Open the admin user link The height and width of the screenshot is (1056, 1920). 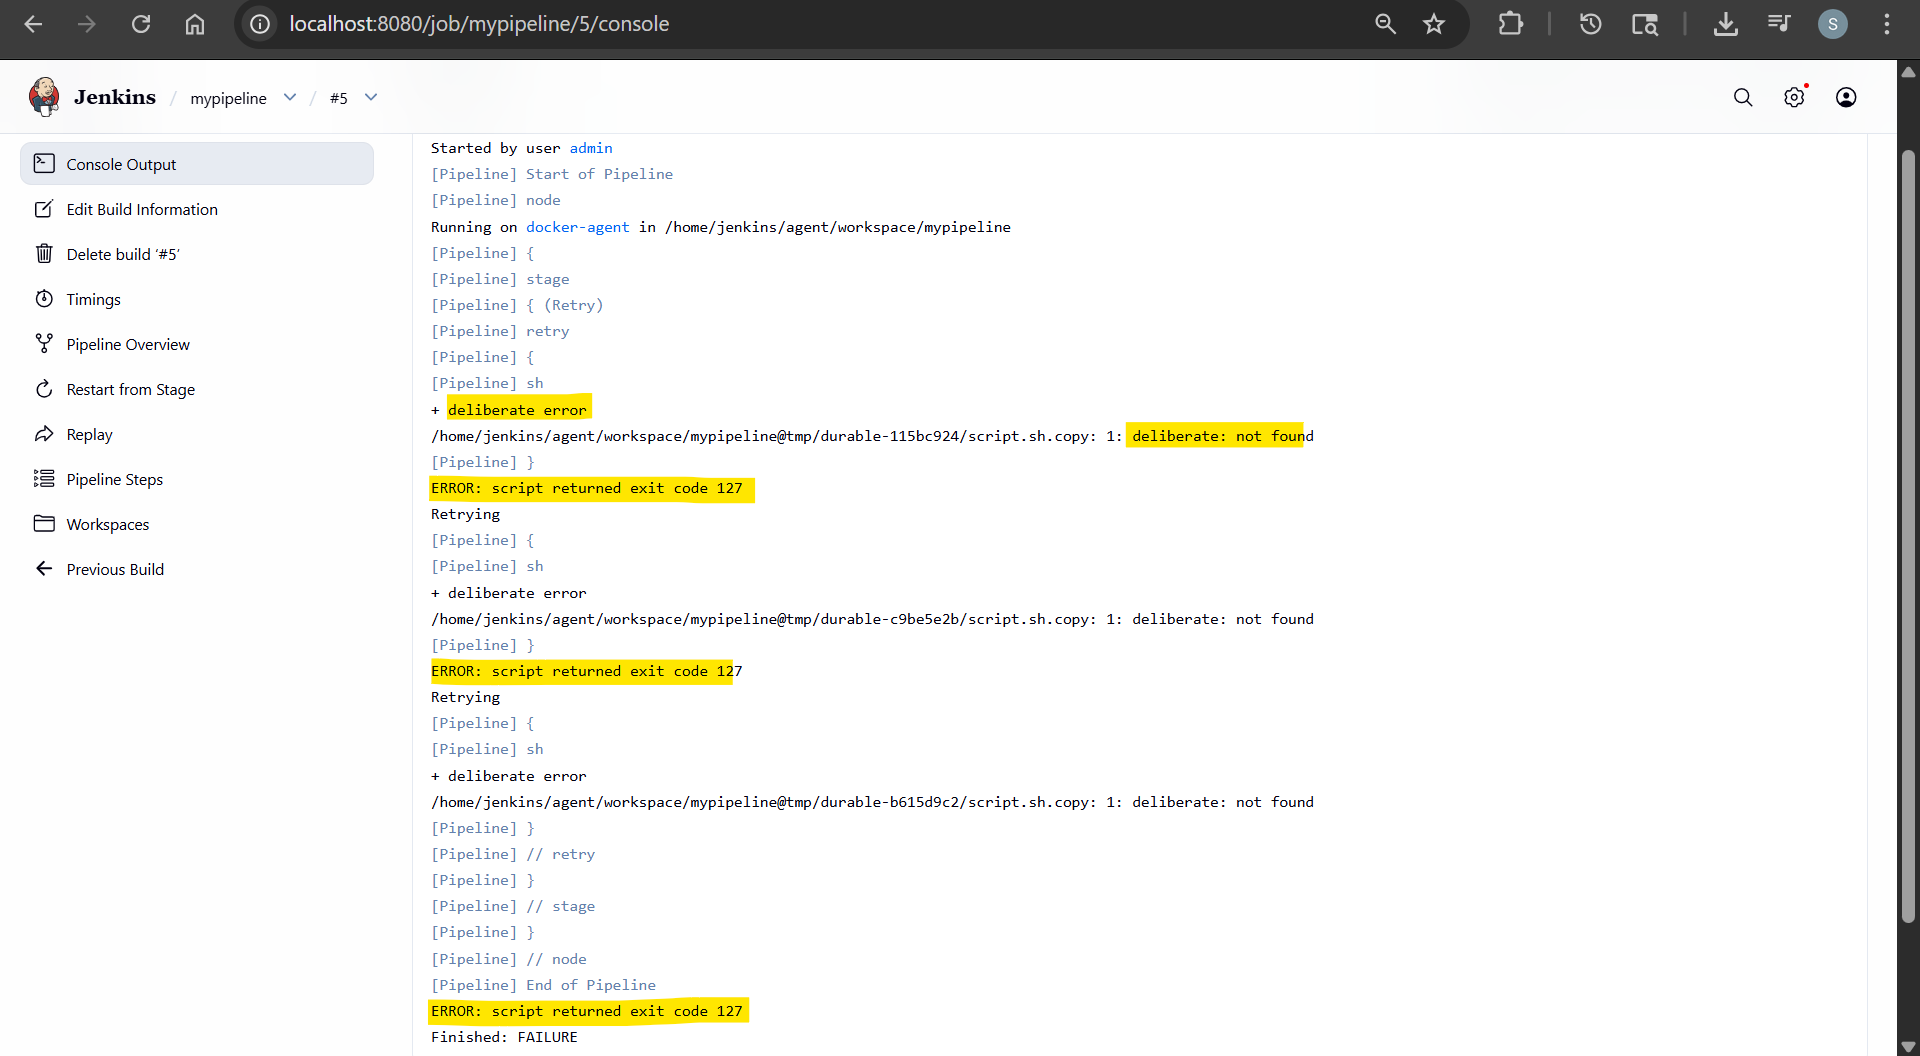pos(591,148)
